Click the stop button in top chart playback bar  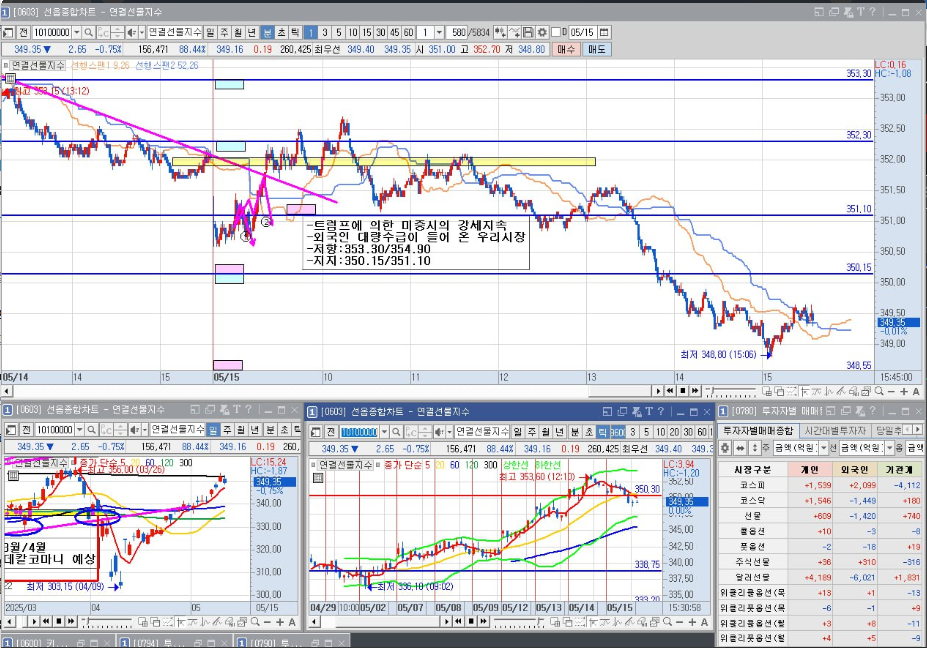683,391
